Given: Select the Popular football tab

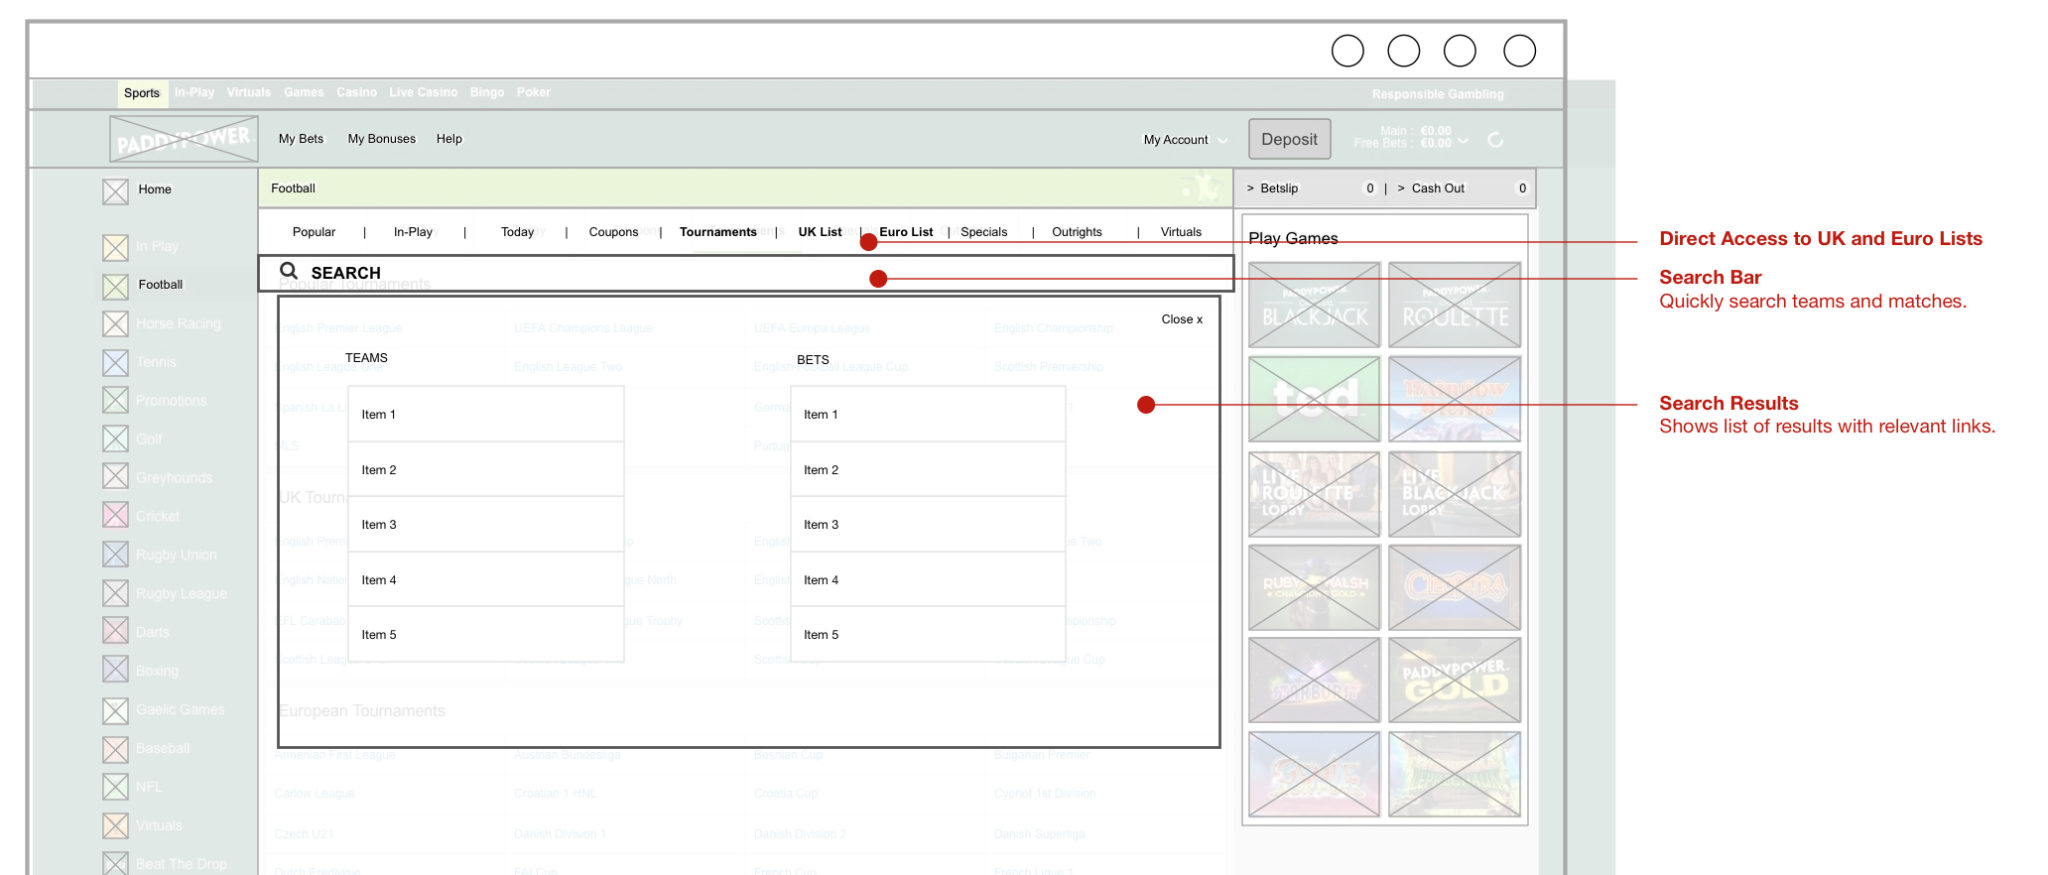Looking at the screenshot, I should (x=314, y=232).
